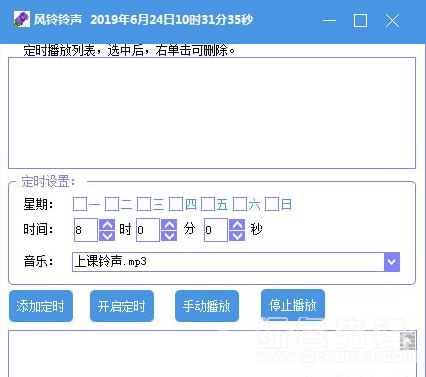Click the title bar date-time text
Screen dimensions: 426x377
[x=172, y=20]
